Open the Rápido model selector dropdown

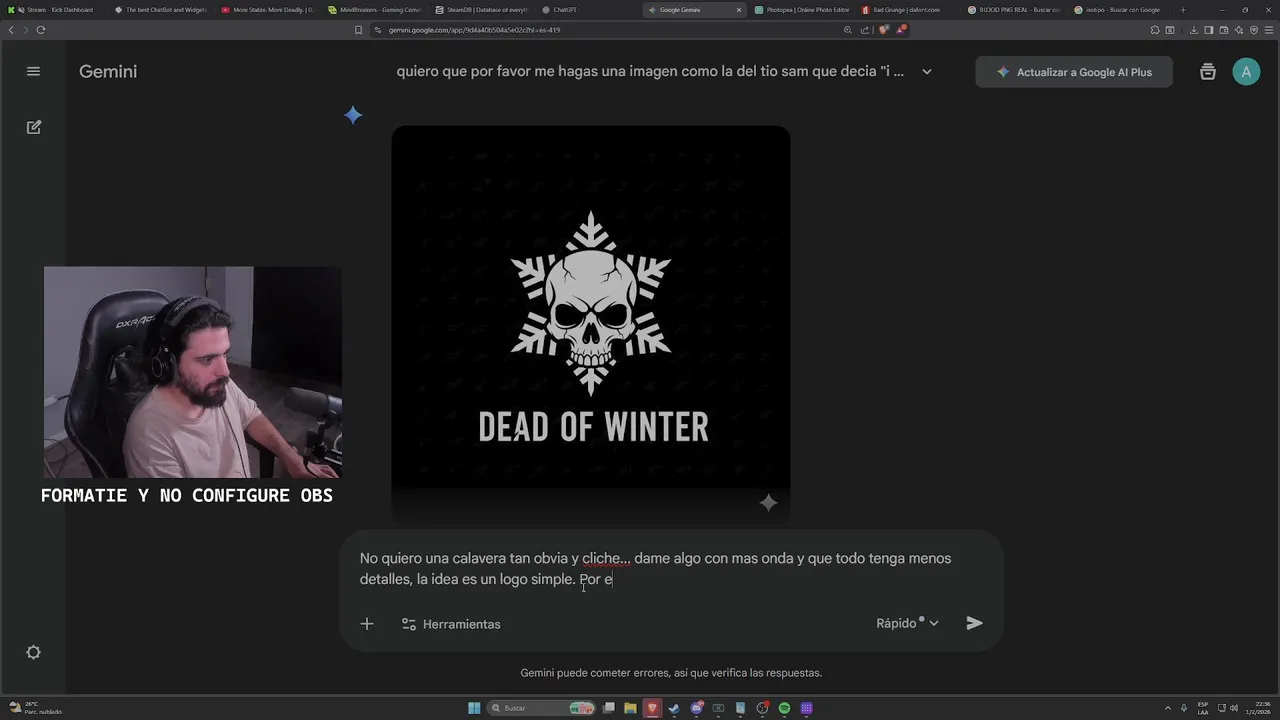[x=907, y=623]
